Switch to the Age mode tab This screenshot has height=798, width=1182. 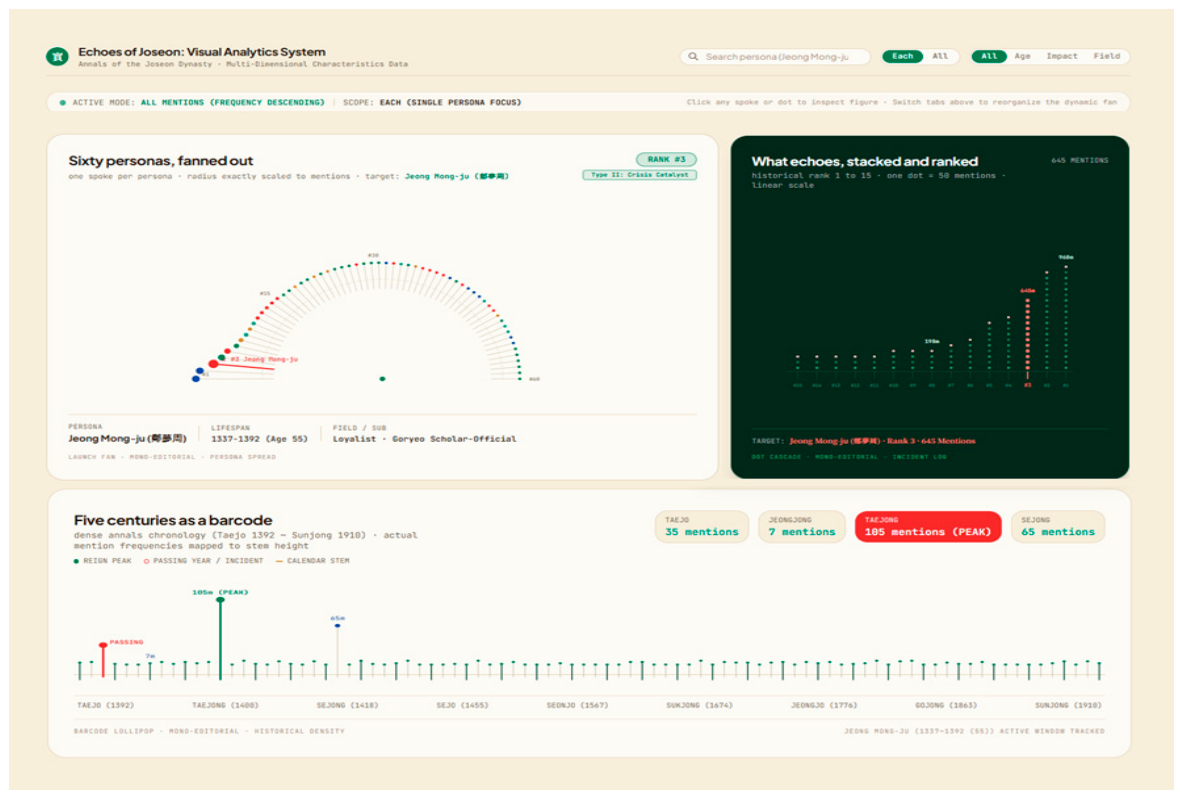click(x=1022, y=57)
